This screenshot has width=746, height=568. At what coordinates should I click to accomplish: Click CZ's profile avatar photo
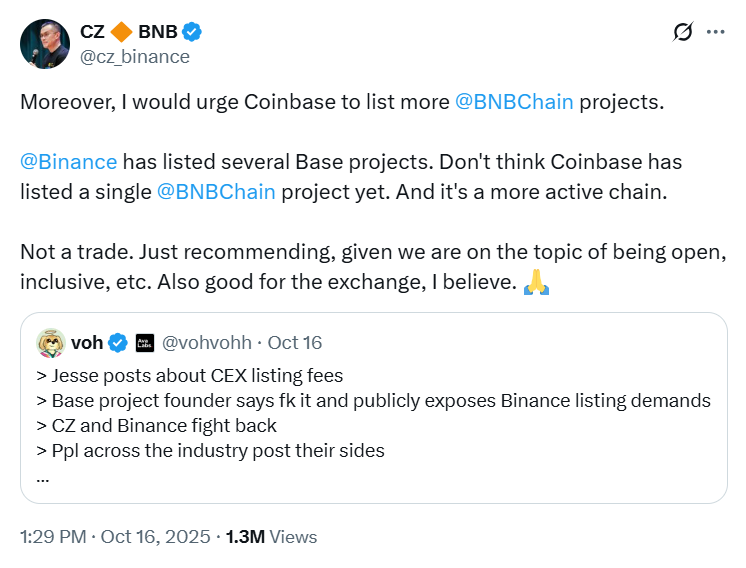[45, 43]
